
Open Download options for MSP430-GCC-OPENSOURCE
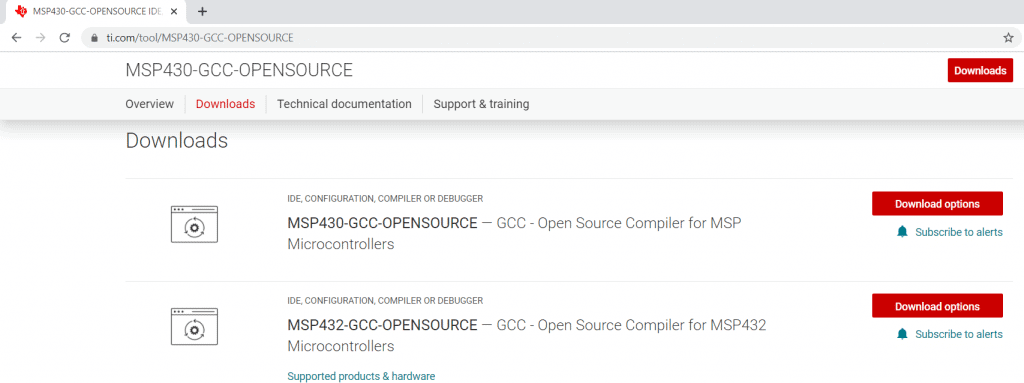tap(937, 204)
